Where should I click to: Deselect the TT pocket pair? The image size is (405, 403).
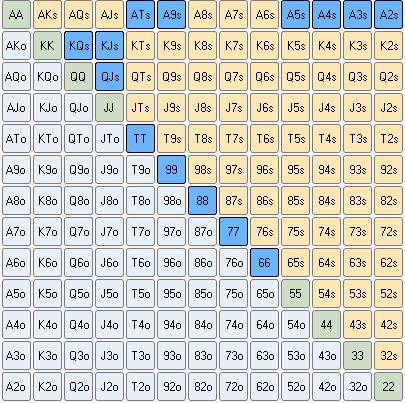(140, 138)
